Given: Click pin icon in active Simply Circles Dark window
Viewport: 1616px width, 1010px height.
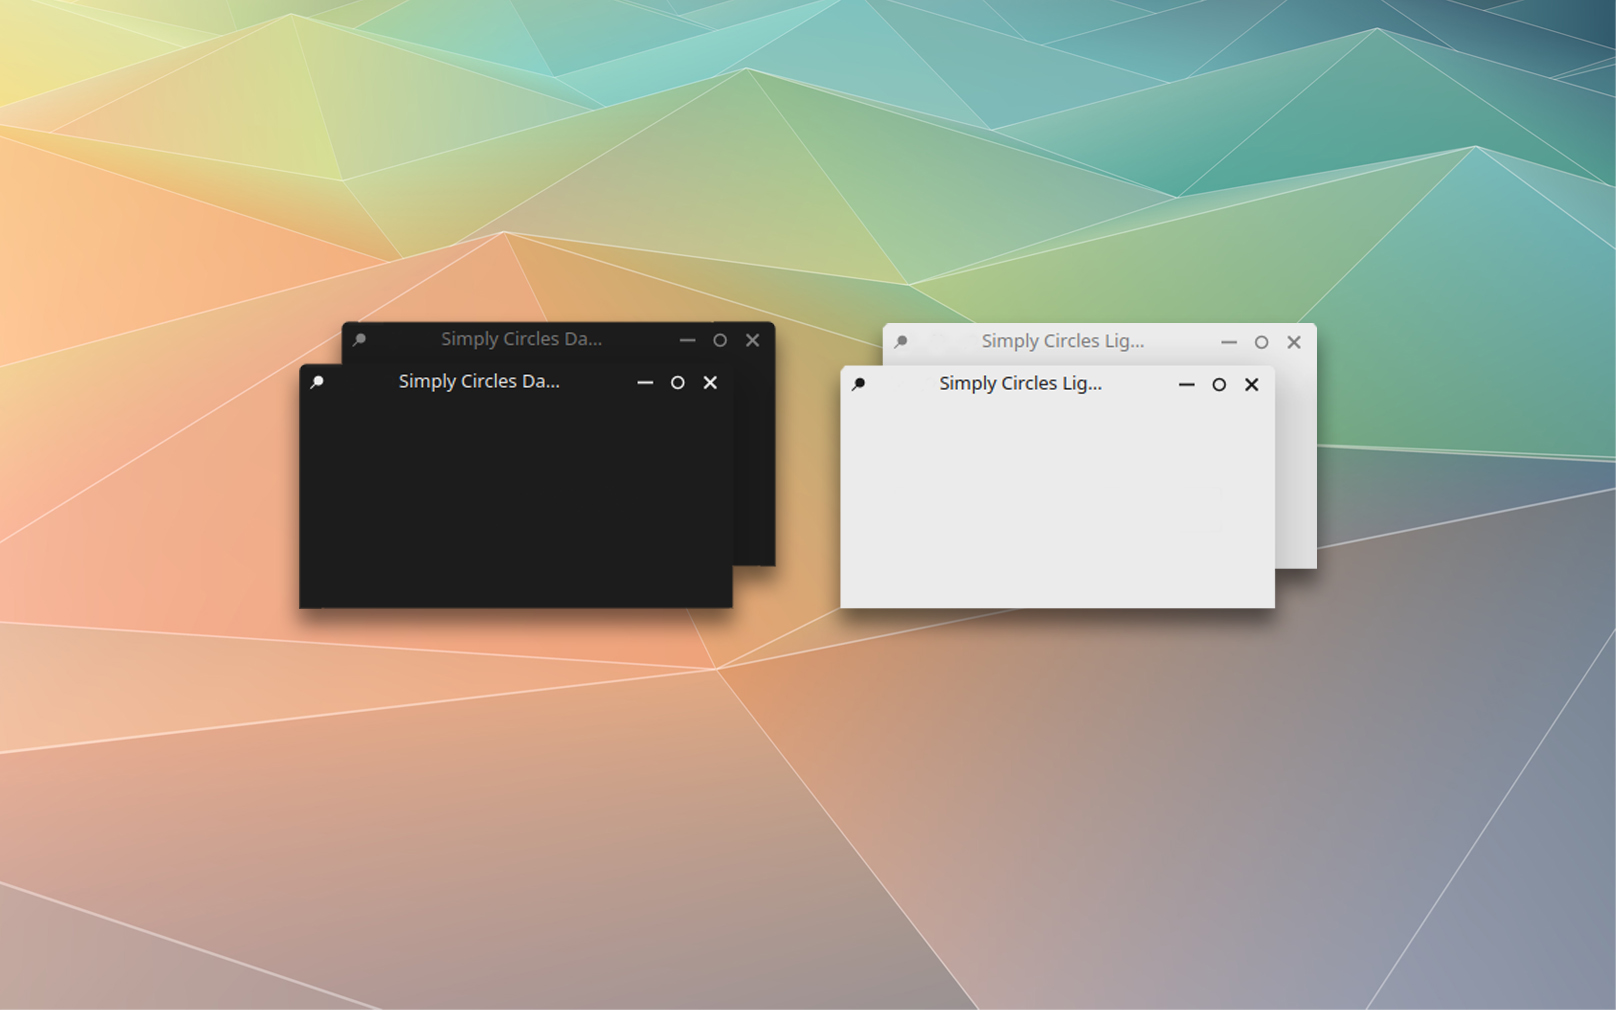Looking at the screenshot, I should tap(317, 382).
